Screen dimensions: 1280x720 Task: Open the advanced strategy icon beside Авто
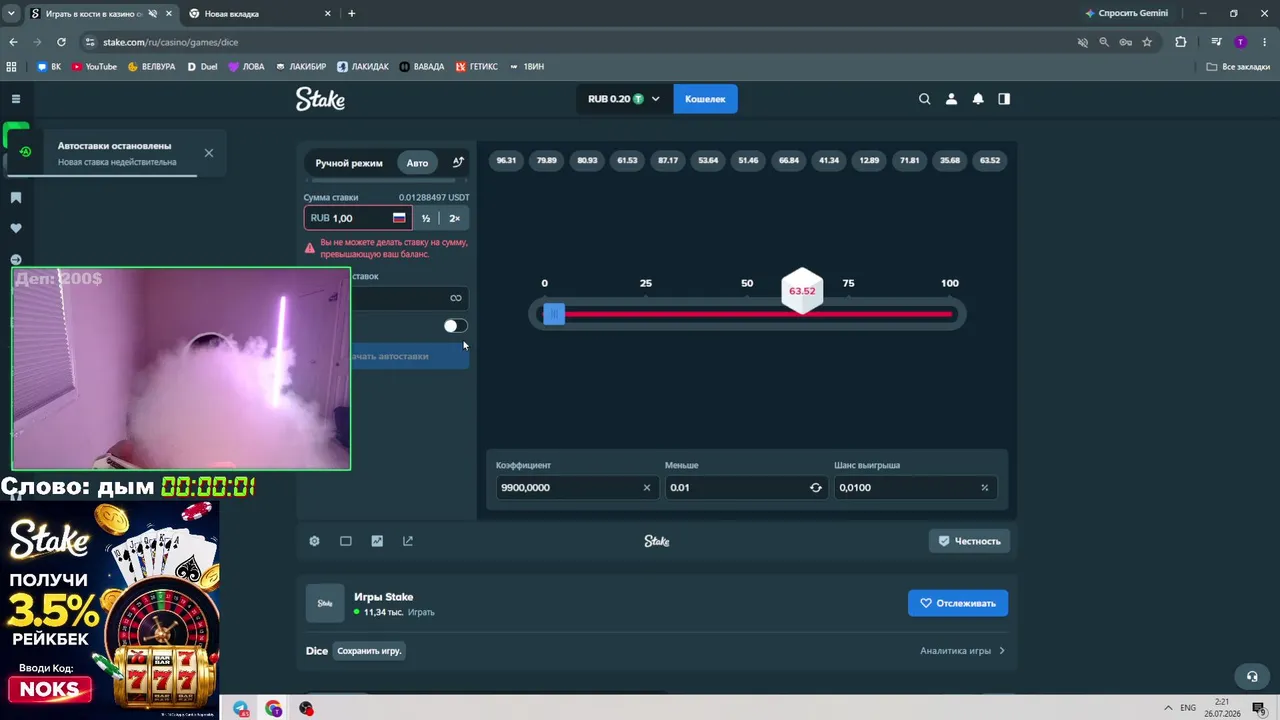click(458, 162)
